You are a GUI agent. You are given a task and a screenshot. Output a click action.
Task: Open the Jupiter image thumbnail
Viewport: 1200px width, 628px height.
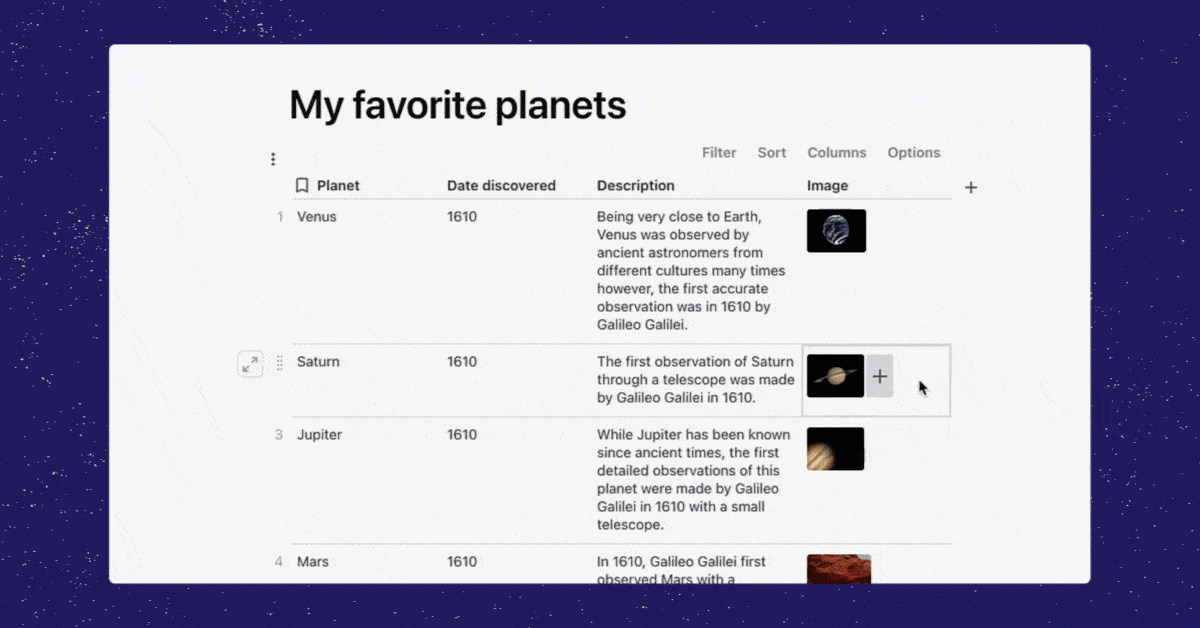(835, 449)
